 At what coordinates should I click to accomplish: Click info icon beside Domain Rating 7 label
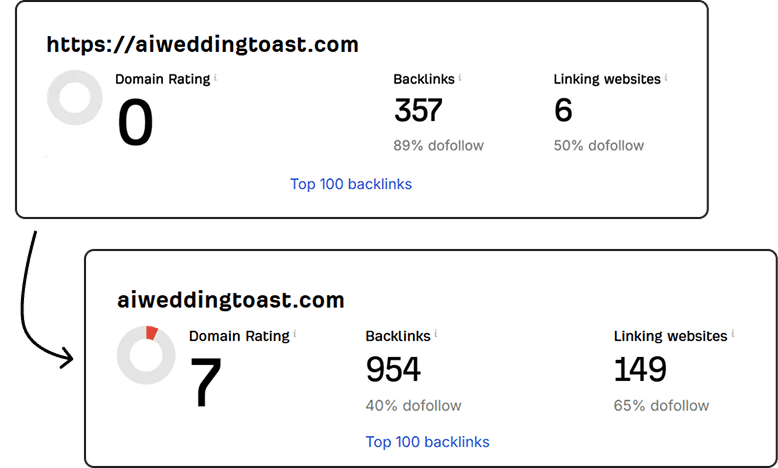(x=295, y=334)
